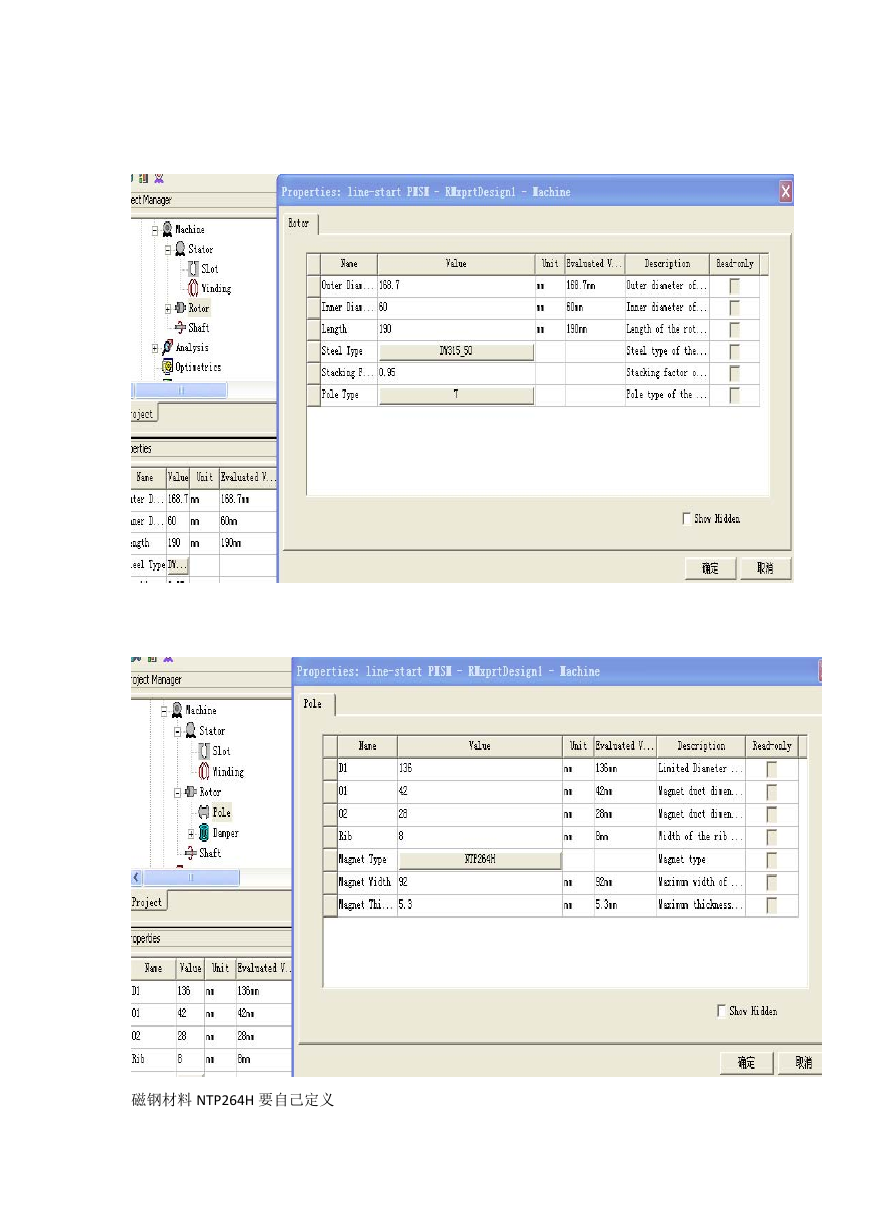Click the Stator icon in the tree beside the Rotor dialog
Screen dimensions: 869x1228
click(x=180, y=249)
